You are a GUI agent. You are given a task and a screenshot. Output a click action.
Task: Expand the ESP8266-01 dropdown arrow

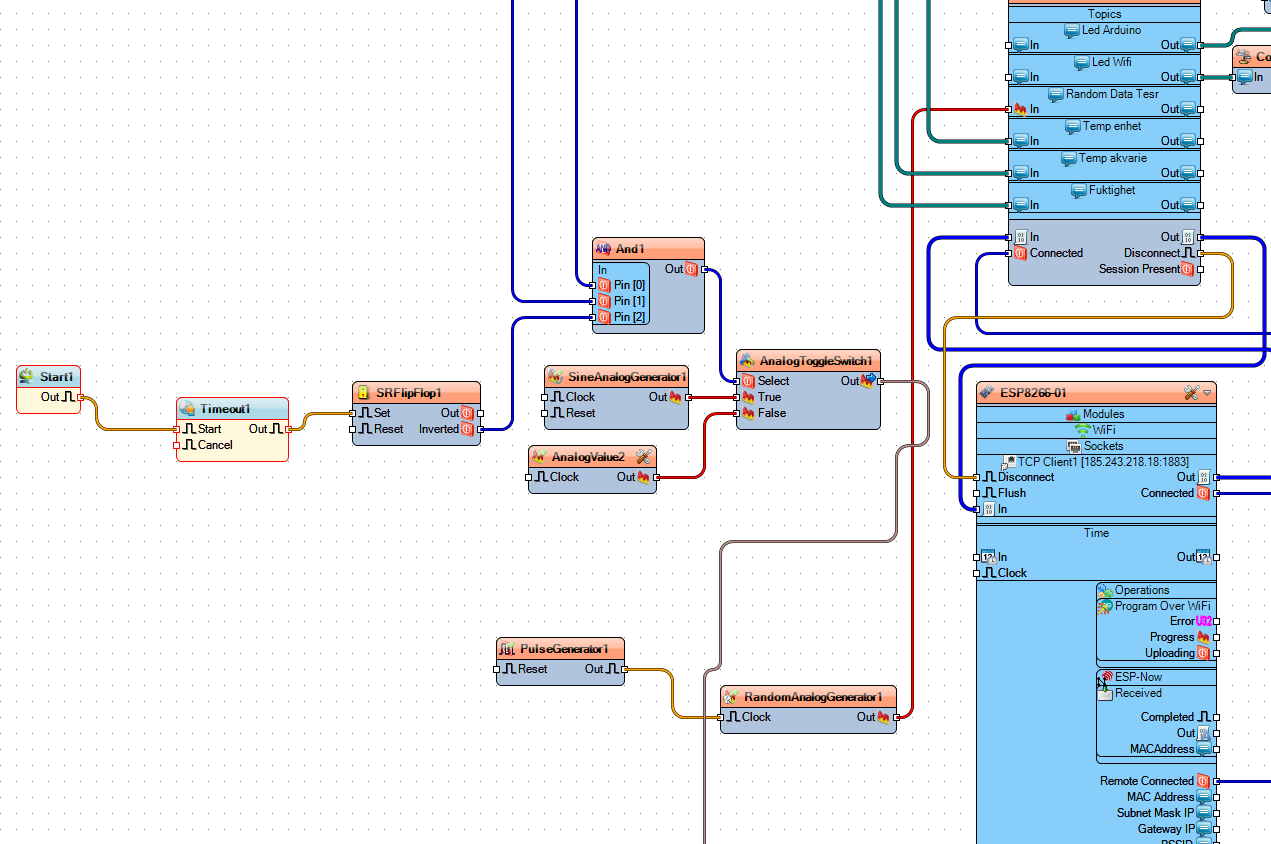coord(1207,393)
